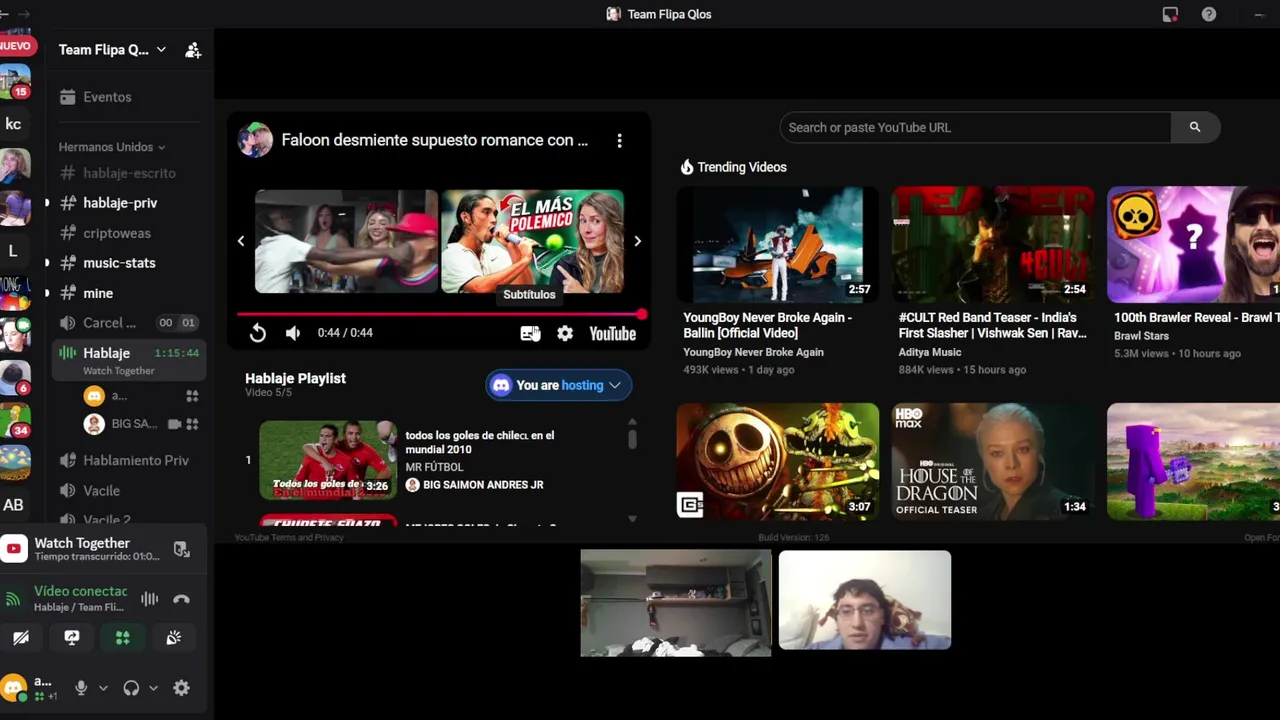Seek on the red video progress bar

tap(440, 314)
